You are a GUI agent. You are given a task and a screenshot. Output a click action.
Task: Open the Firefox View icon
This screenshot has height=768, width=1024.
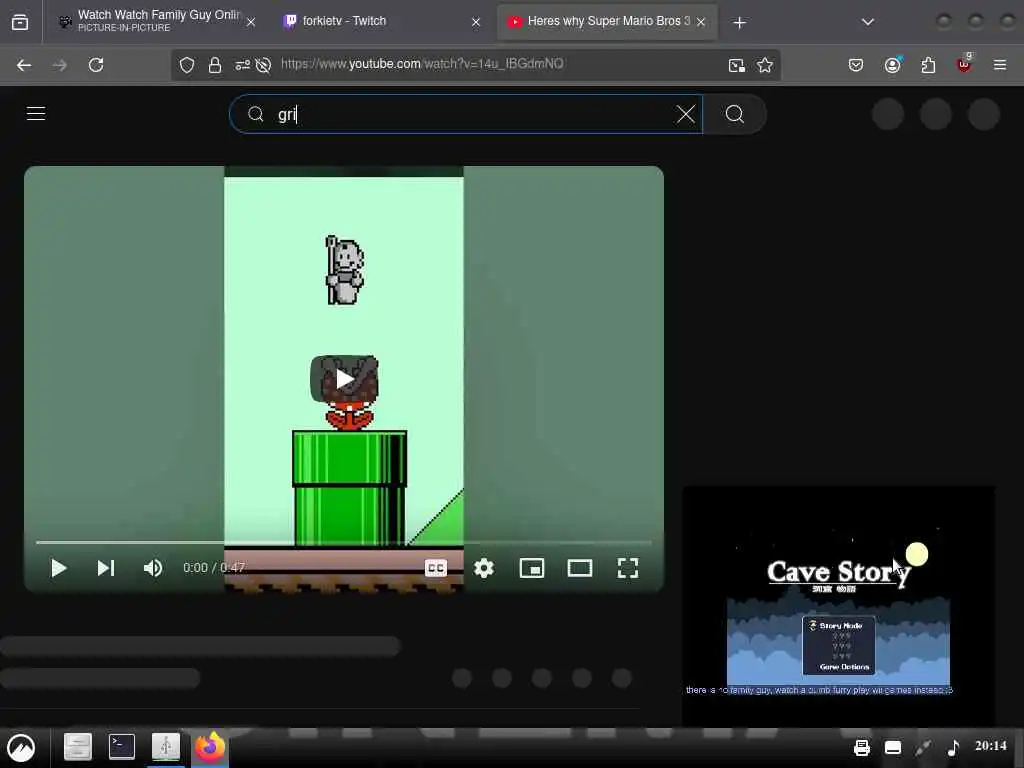(20, 22)
